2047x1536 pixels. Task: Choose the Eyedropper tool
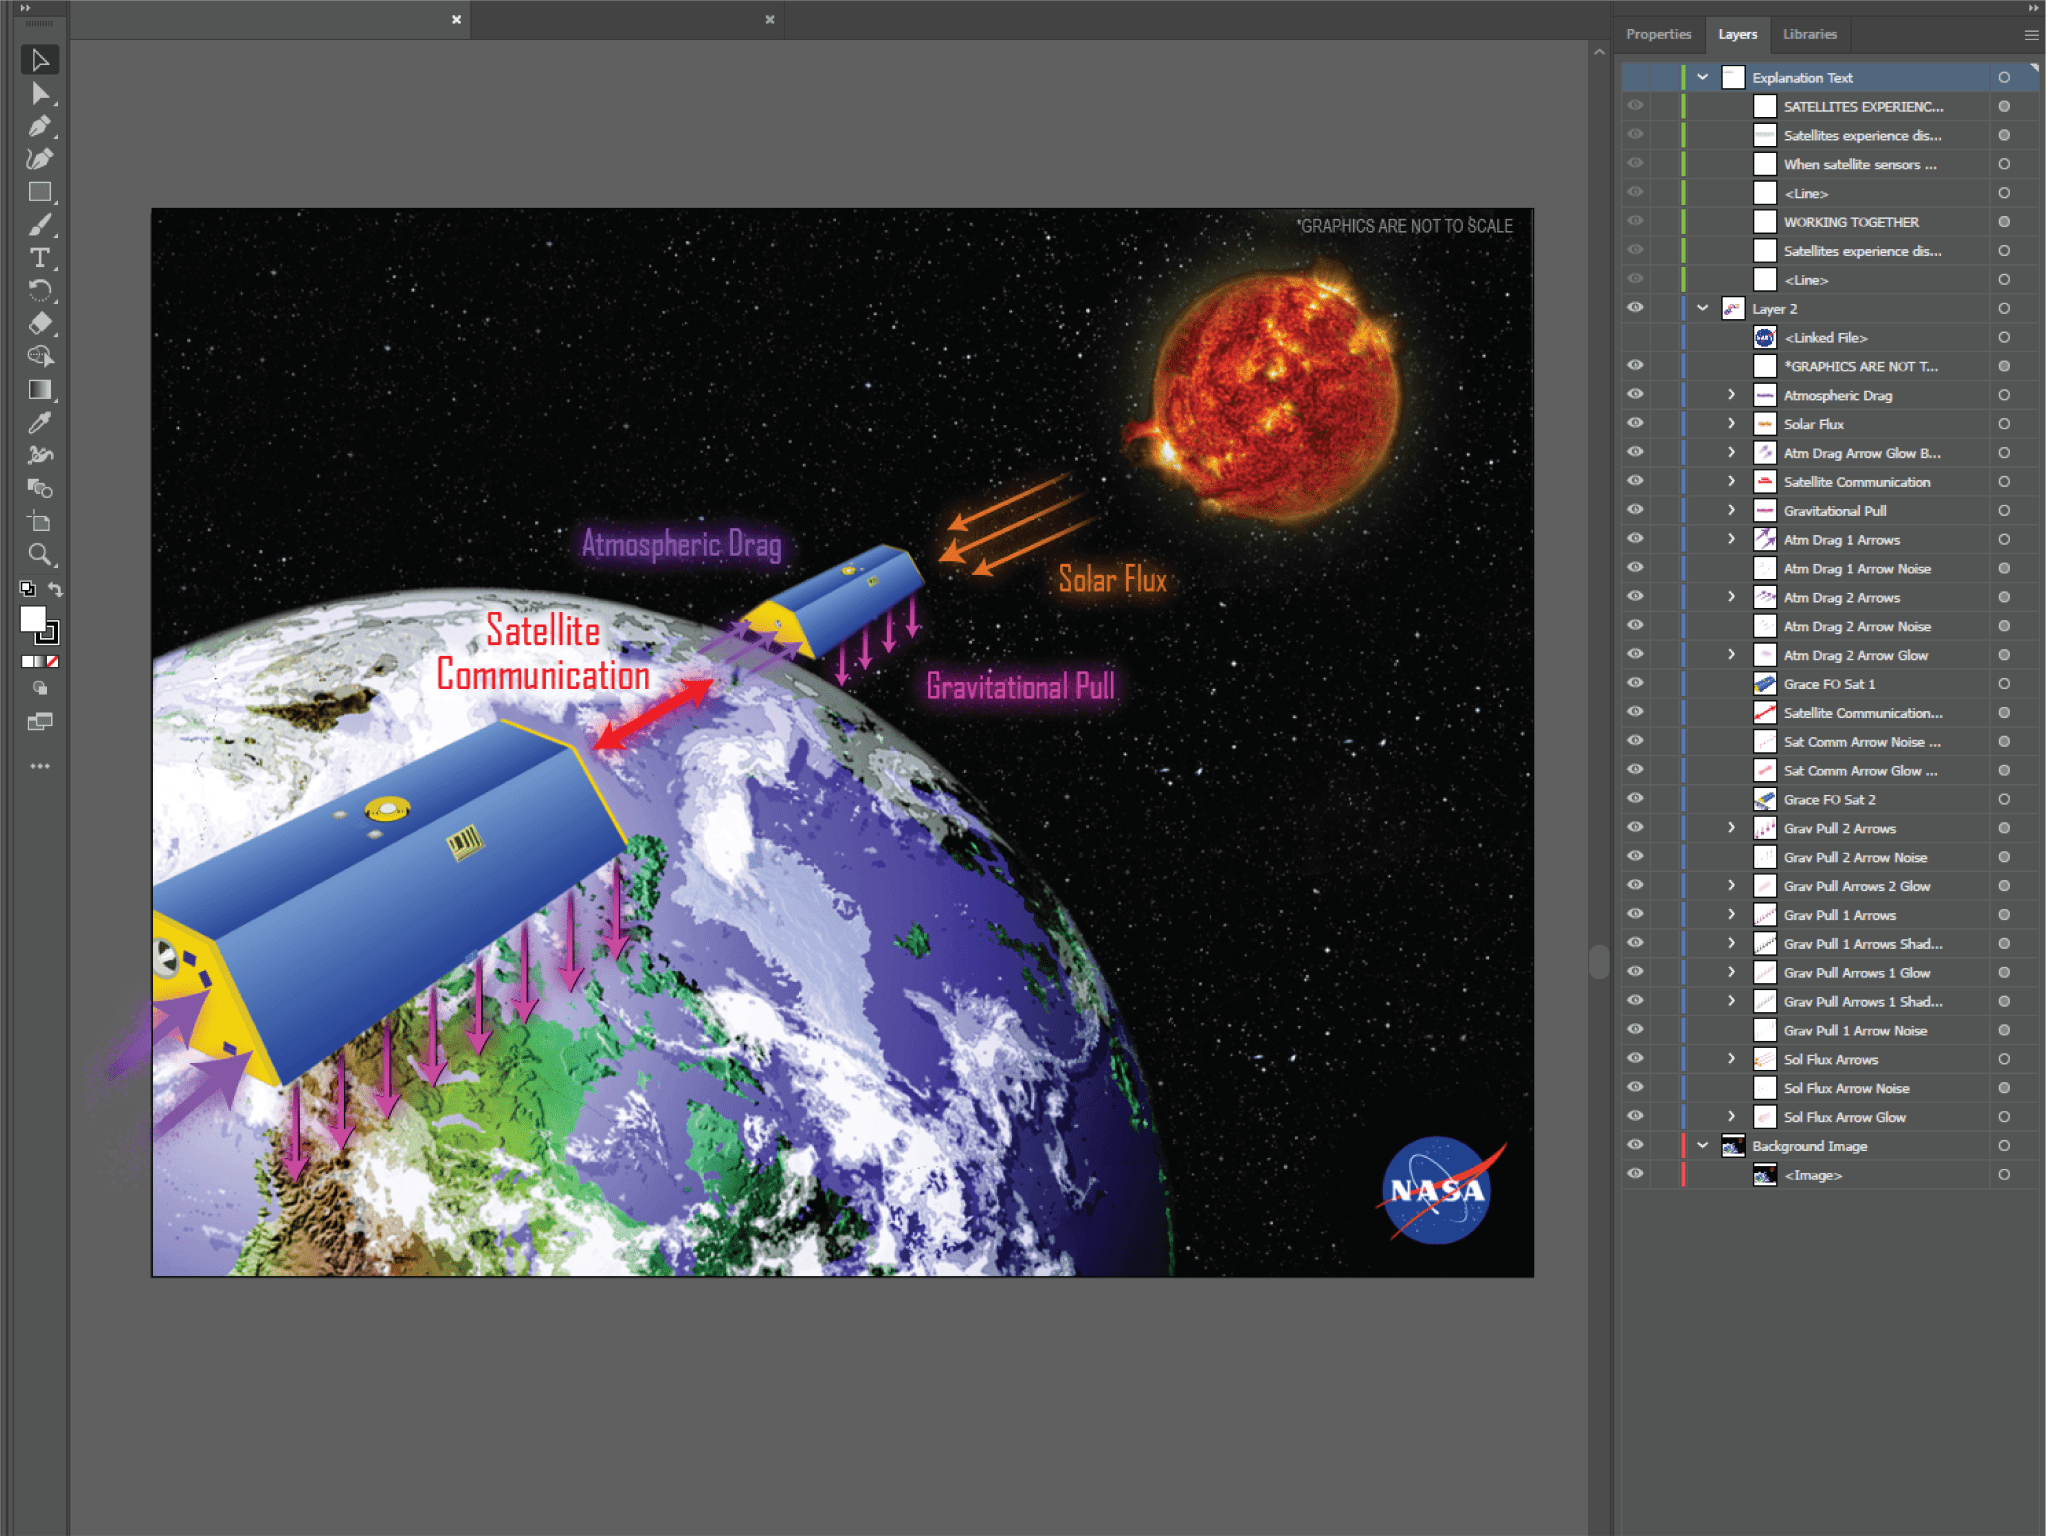39,423
